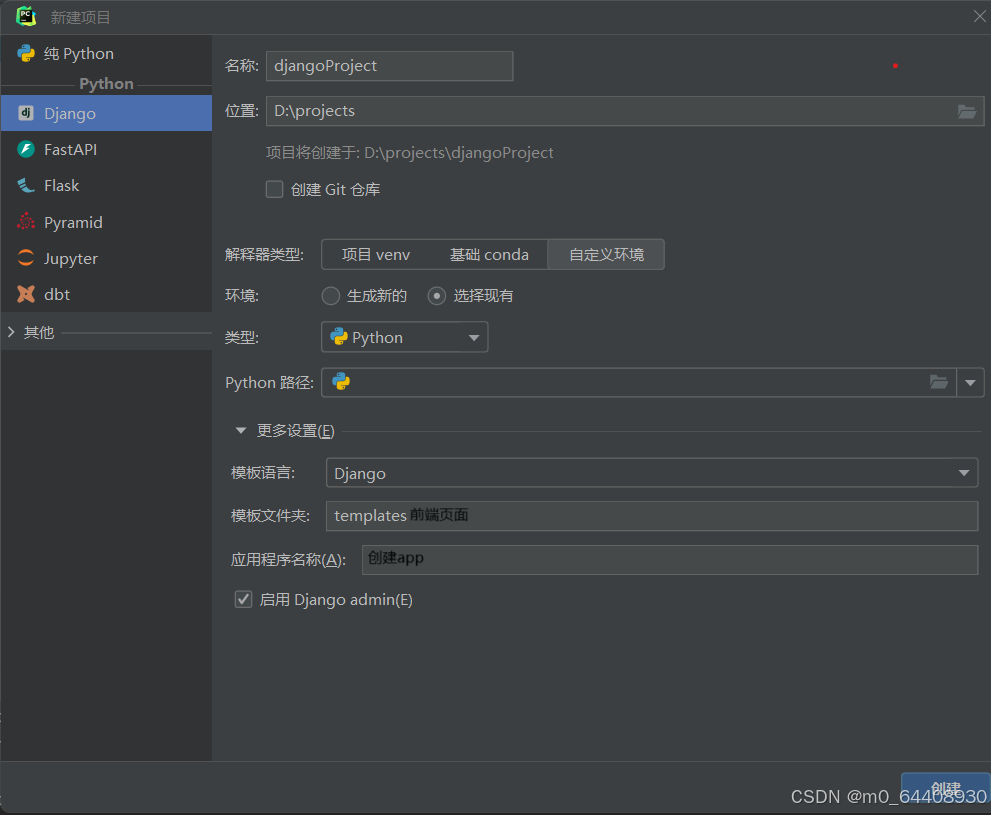Click the 创建 button
991x815 pixels.
pyautogui.click(x=945, y=788)
